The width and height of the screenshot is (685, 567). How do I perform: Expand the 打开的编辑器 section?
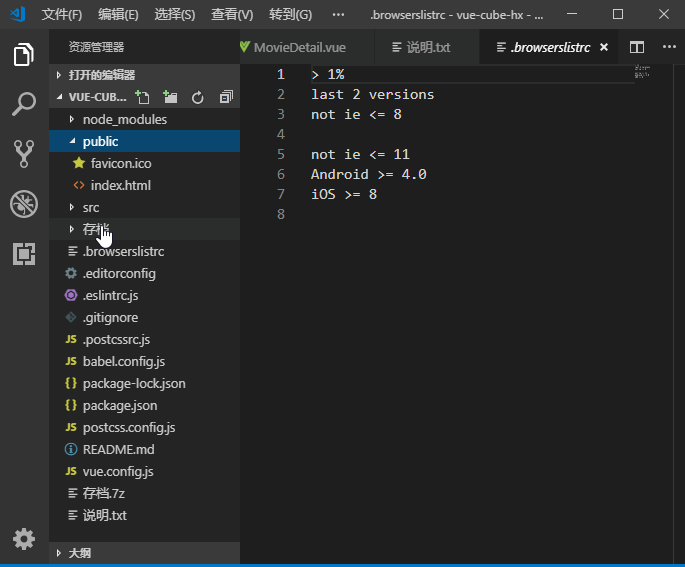point(144,75)
